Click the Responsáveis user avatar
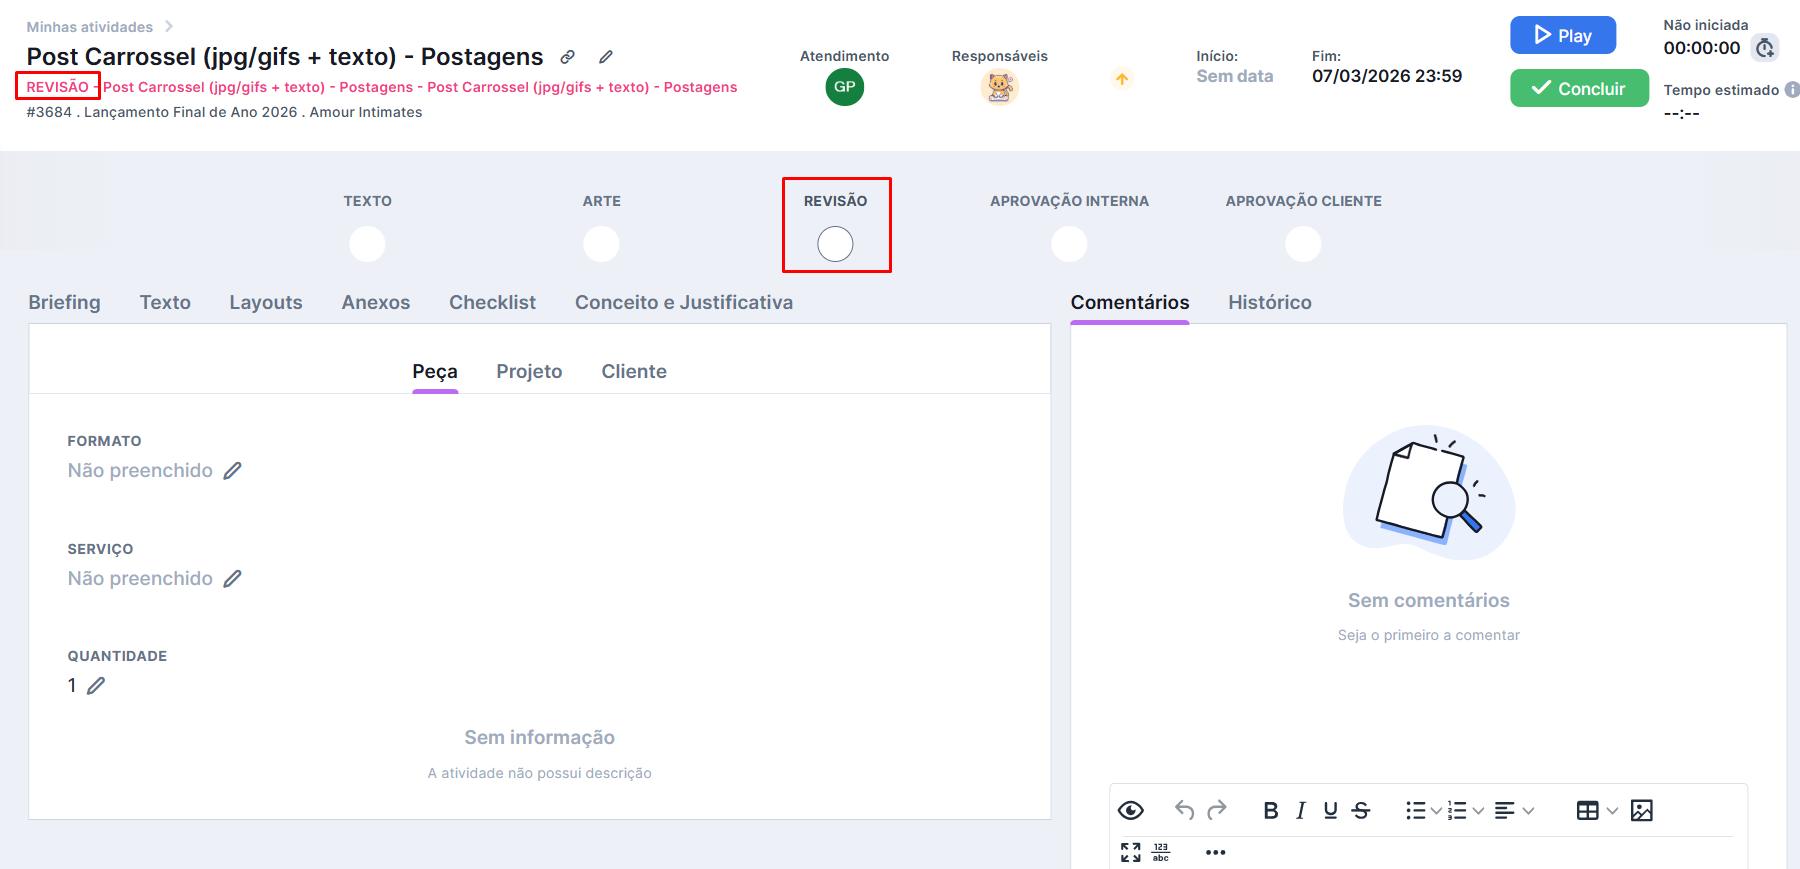 pyautogui.click(x=999, y=87)
